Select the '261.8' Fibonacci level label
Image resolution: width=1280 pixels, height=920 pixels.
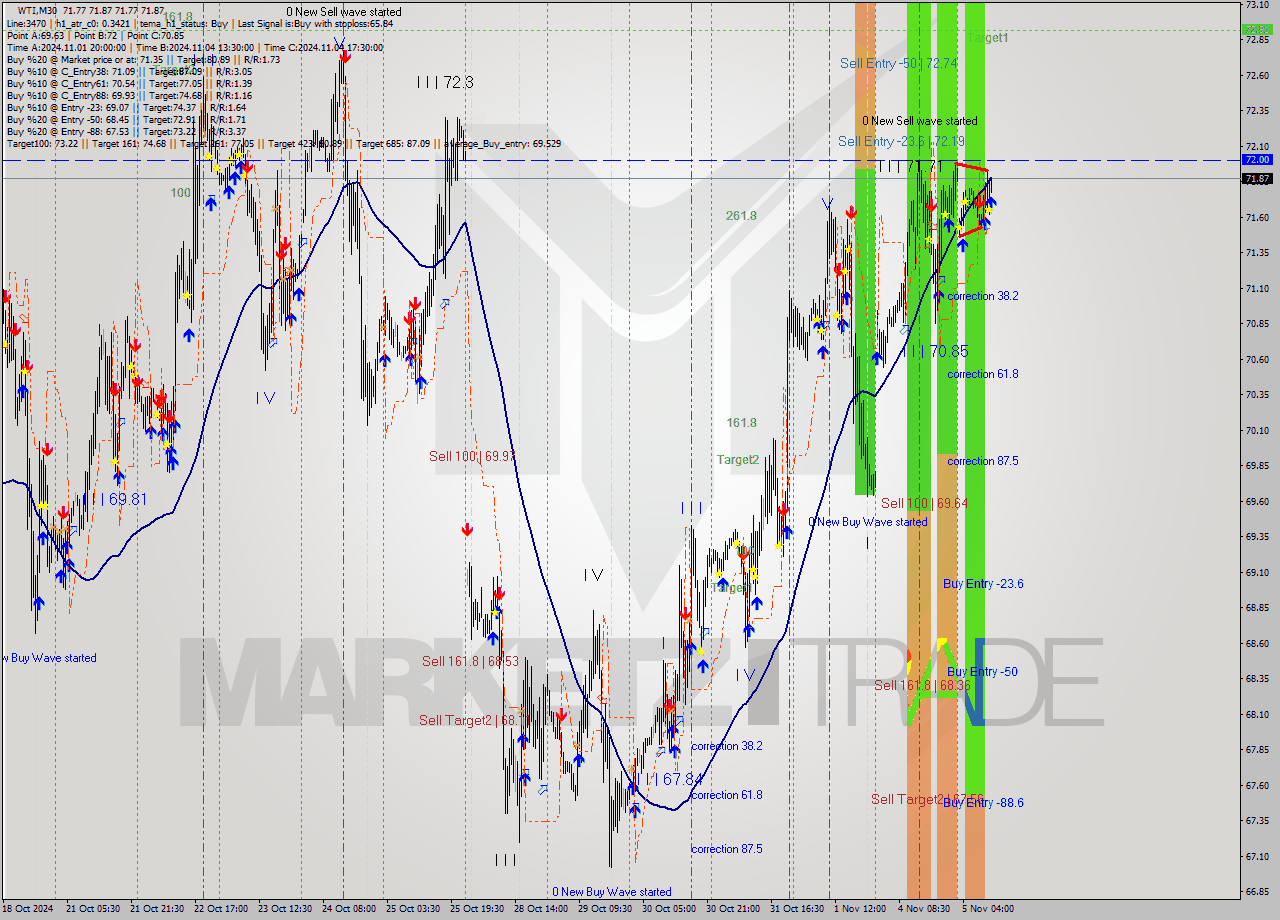pos(741,216)
